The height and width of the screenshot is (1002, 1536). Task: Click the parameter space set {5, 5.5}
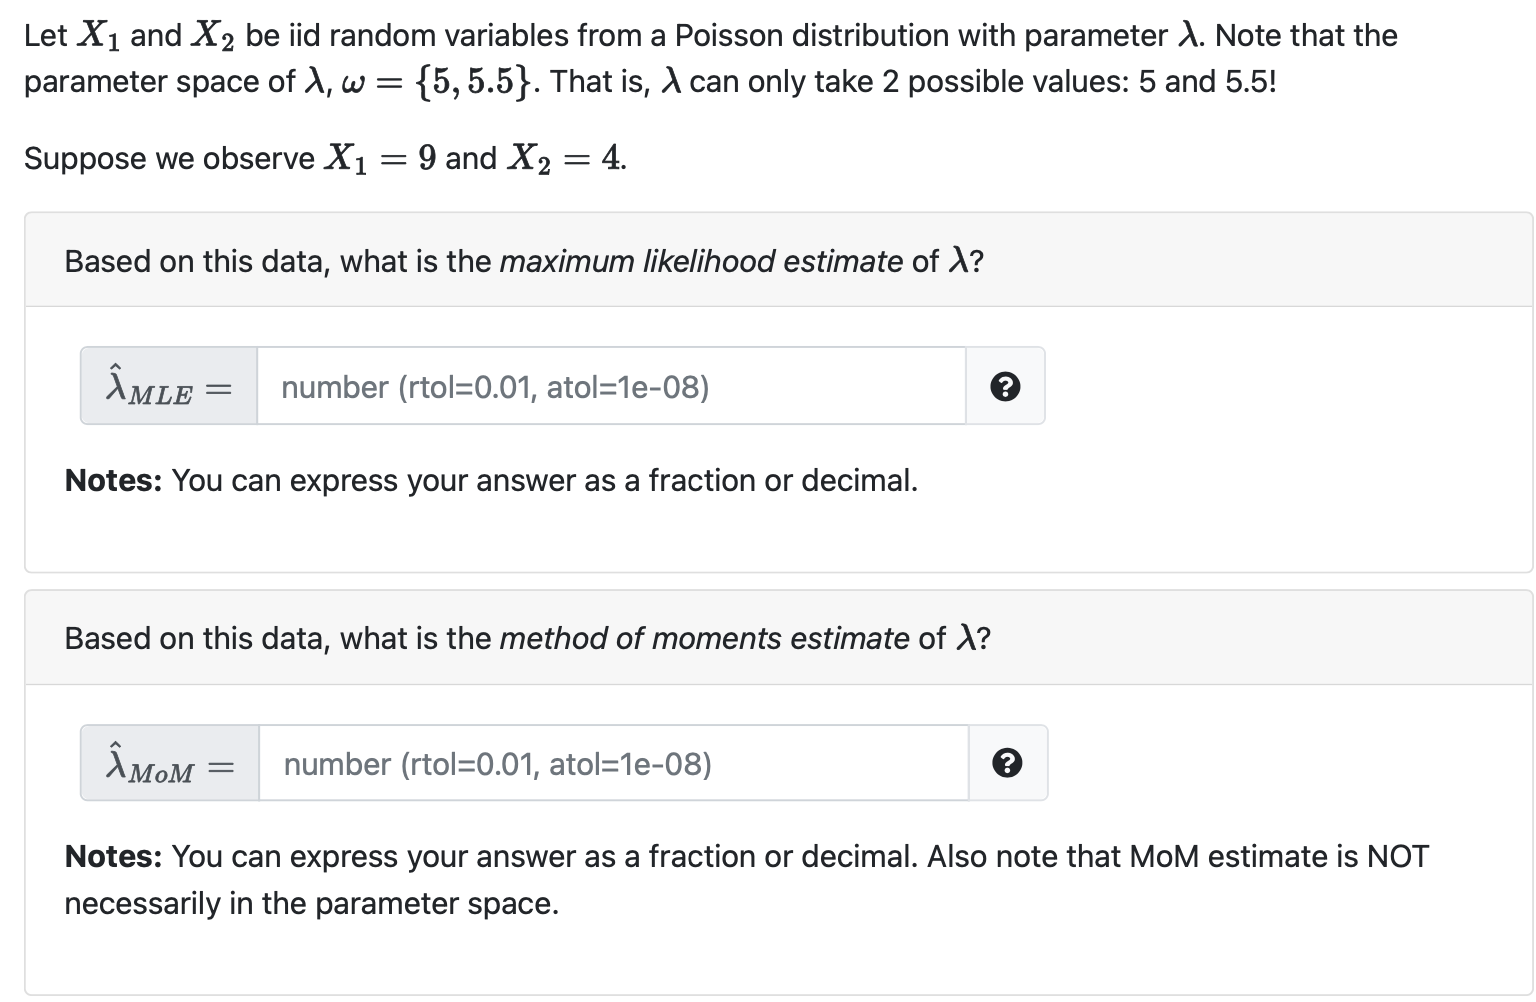point(474,81)
